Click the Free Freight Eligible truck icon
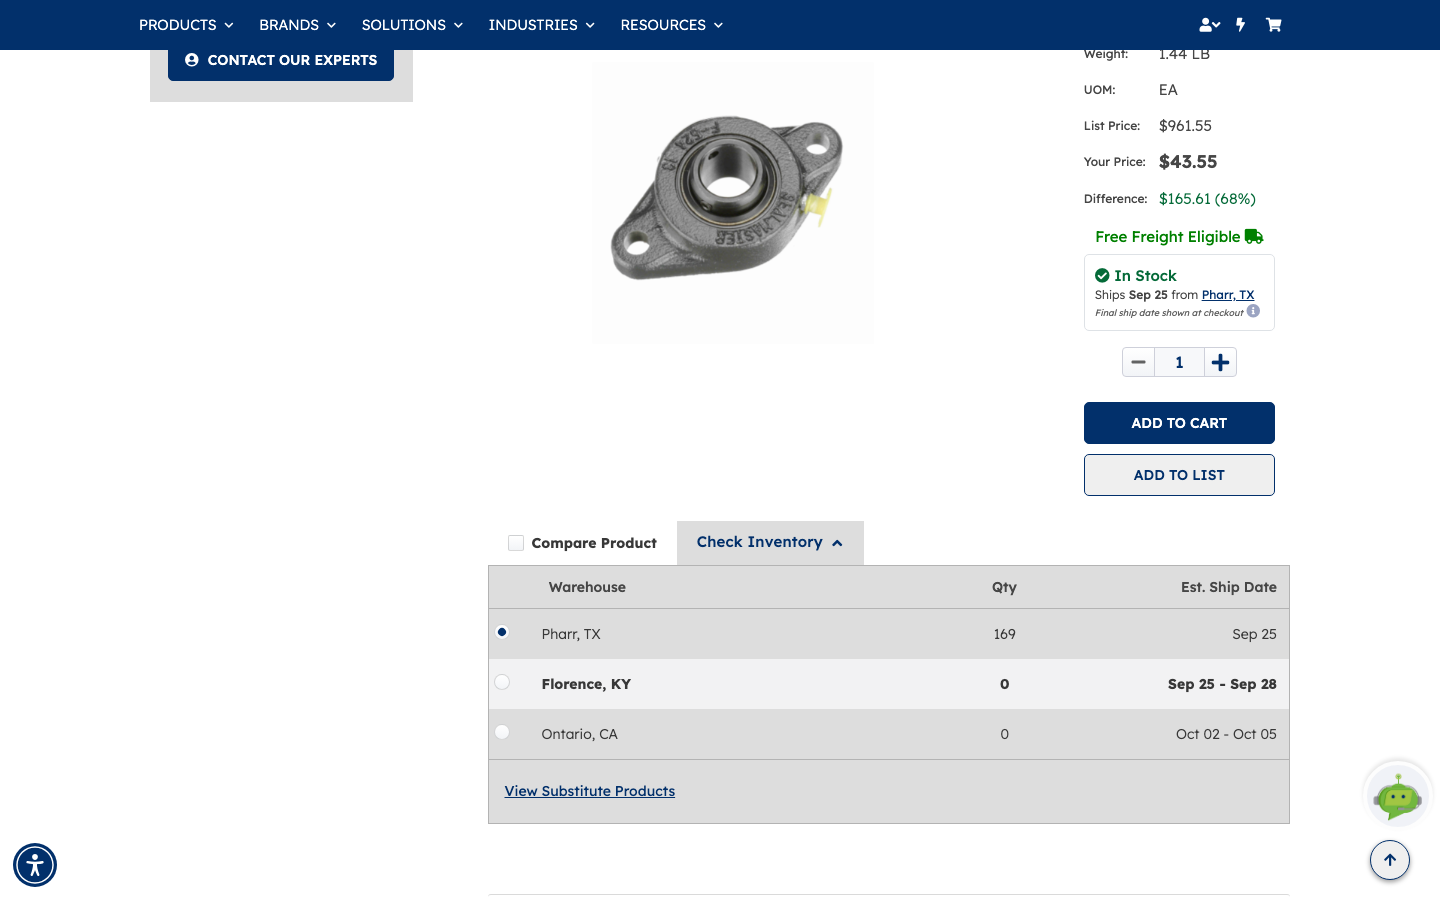Viewport: 1440px width, 900px height. click(x=1254, y=237)
